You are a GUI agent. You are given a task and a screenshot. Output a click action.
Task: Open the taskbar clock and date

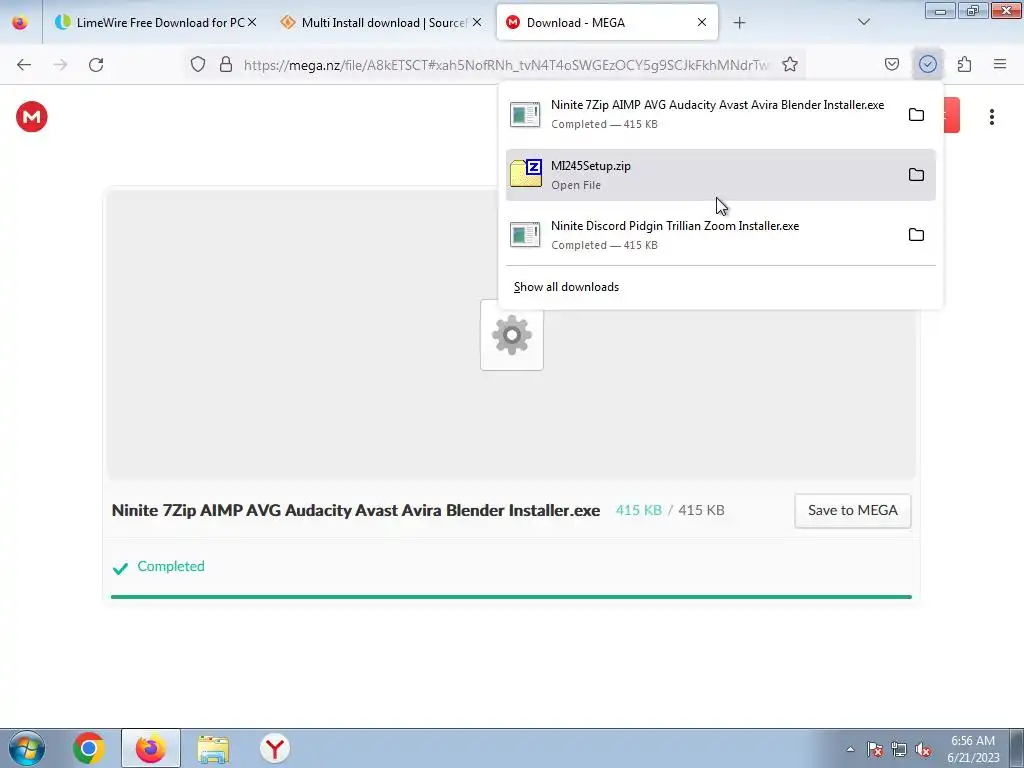pyautogui.click(x=973, y=749)
